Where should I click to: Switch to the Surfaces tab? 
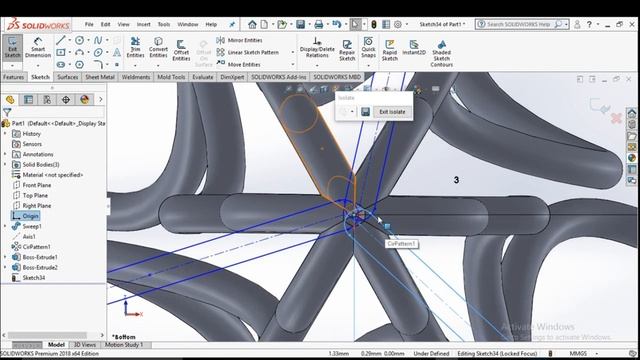tap(67, 77)
